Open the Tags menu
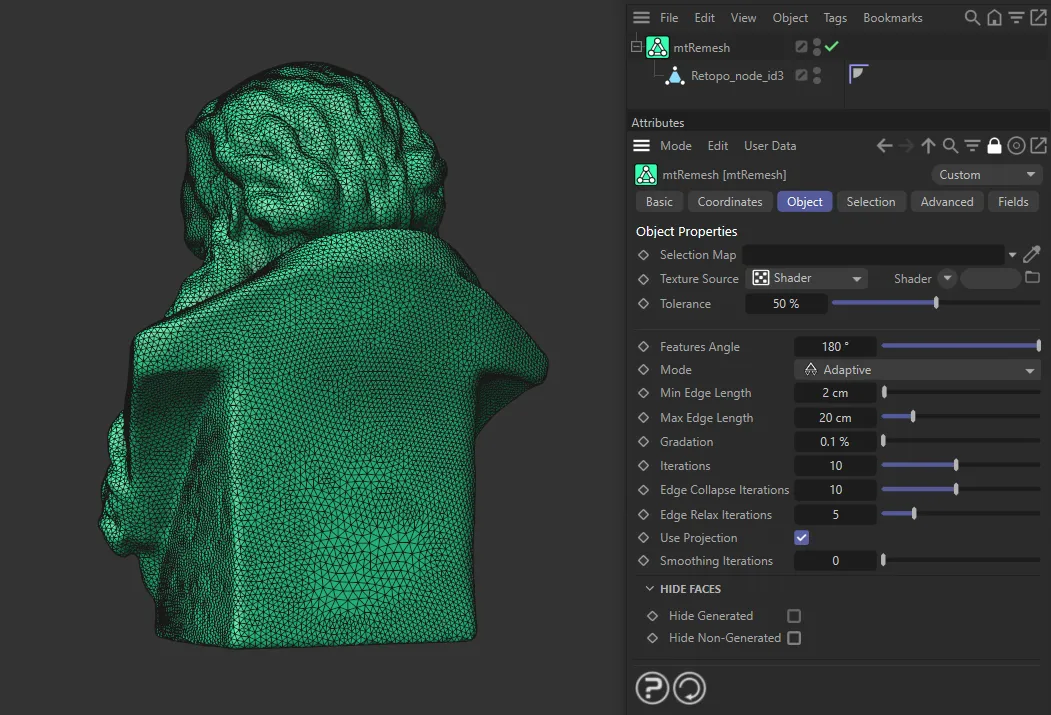1051x715 pixels. [835, 17]
